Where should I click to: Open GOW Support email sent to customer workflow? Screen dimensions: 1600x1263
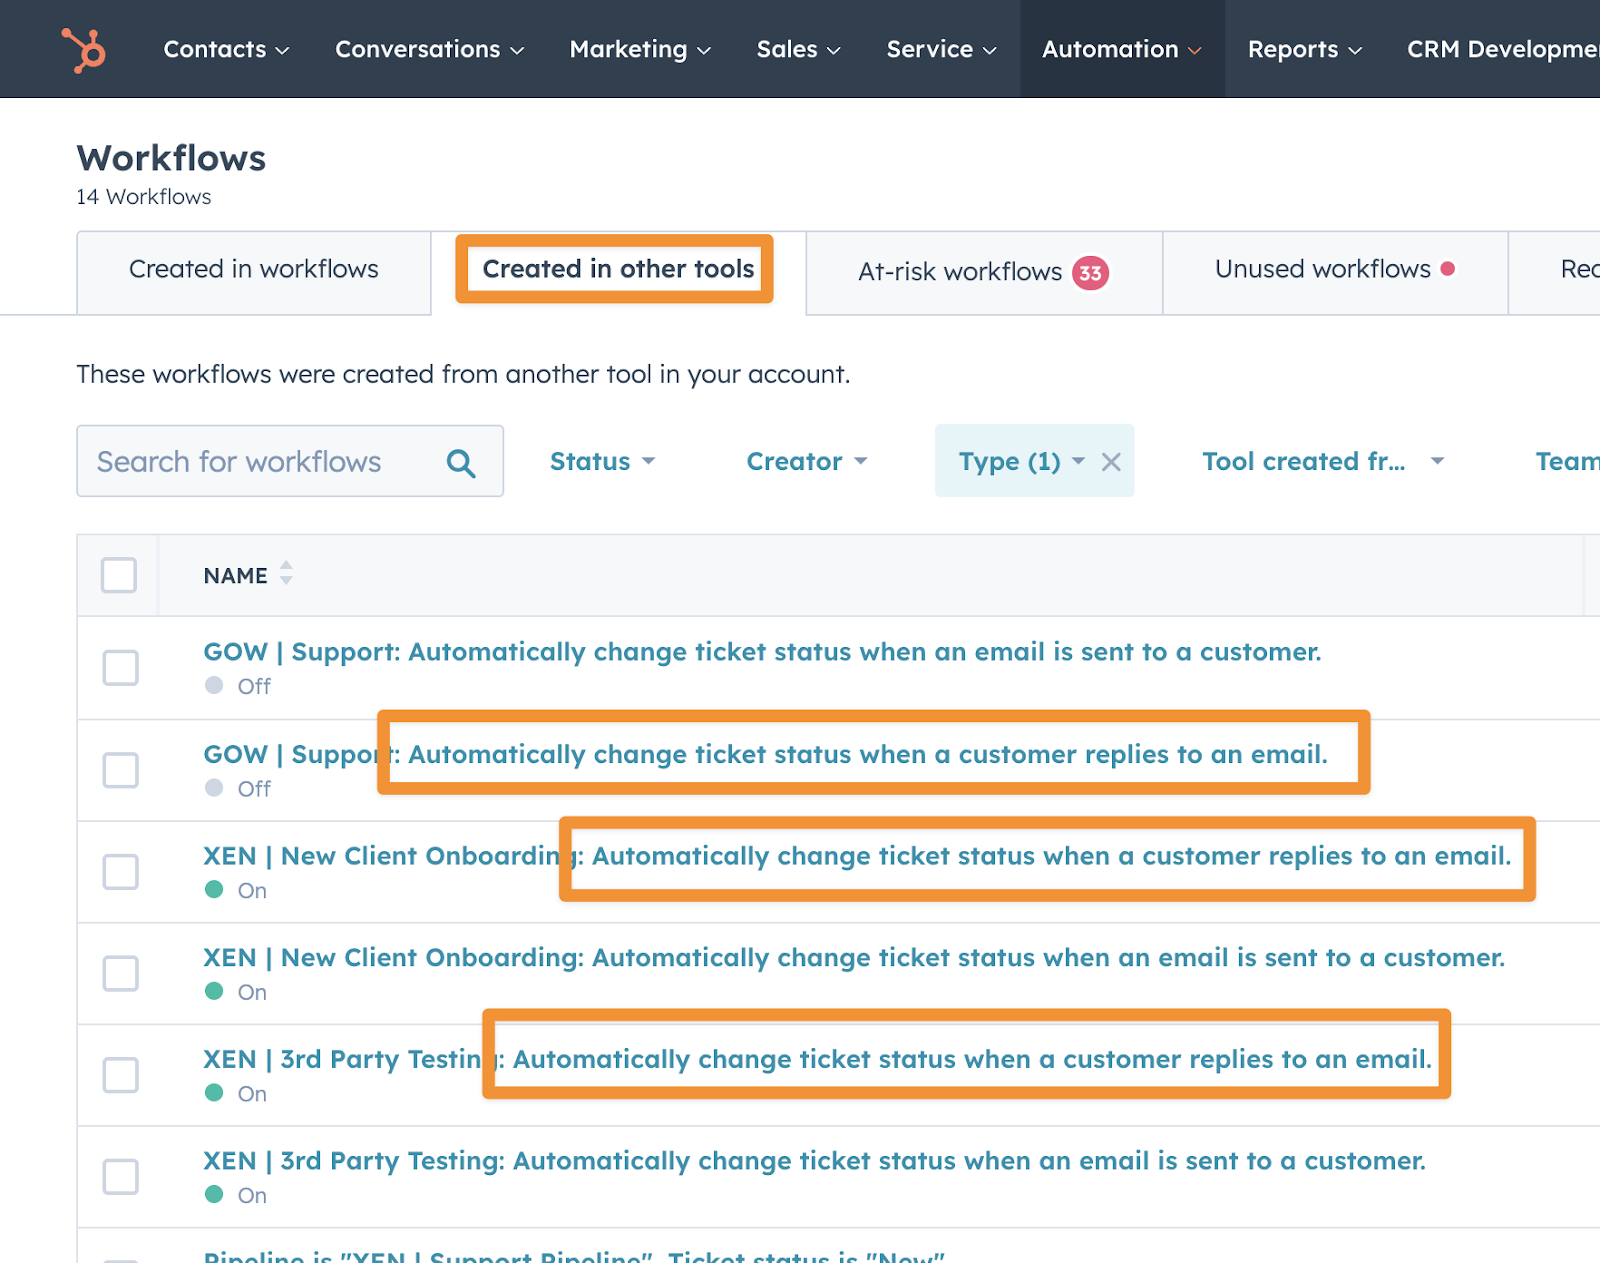pyautogui.click(x=761, y=652)
